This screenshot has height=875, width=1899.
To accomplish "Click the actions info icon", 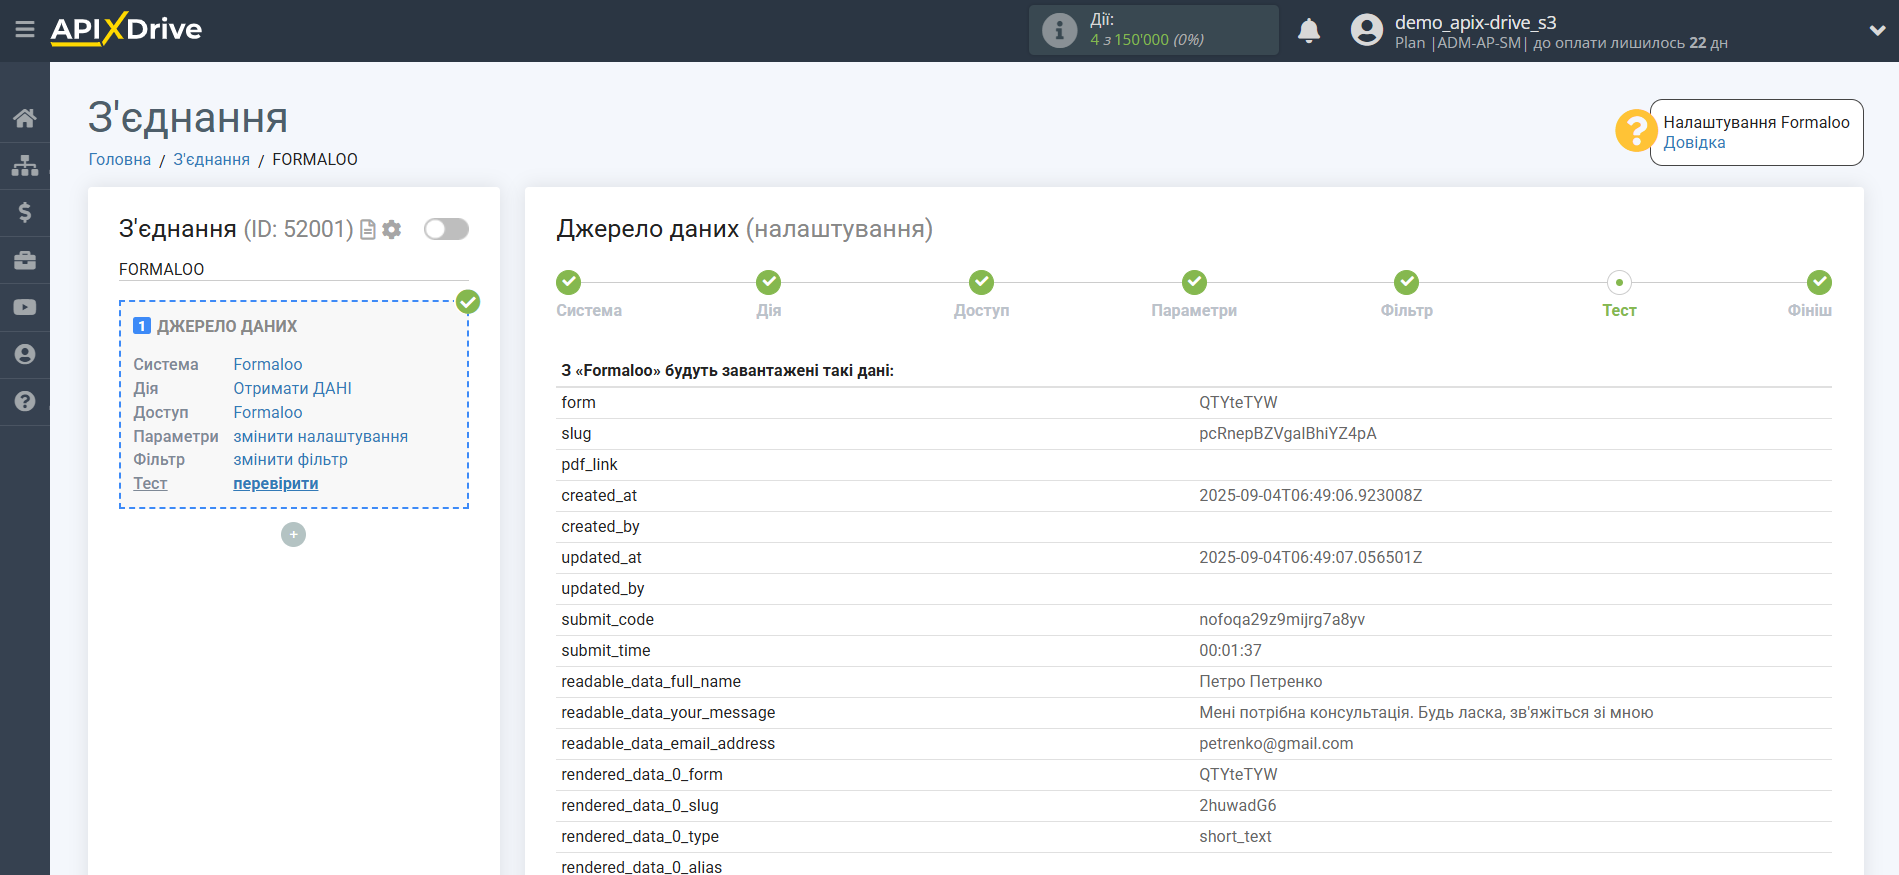I will 1059,30.
